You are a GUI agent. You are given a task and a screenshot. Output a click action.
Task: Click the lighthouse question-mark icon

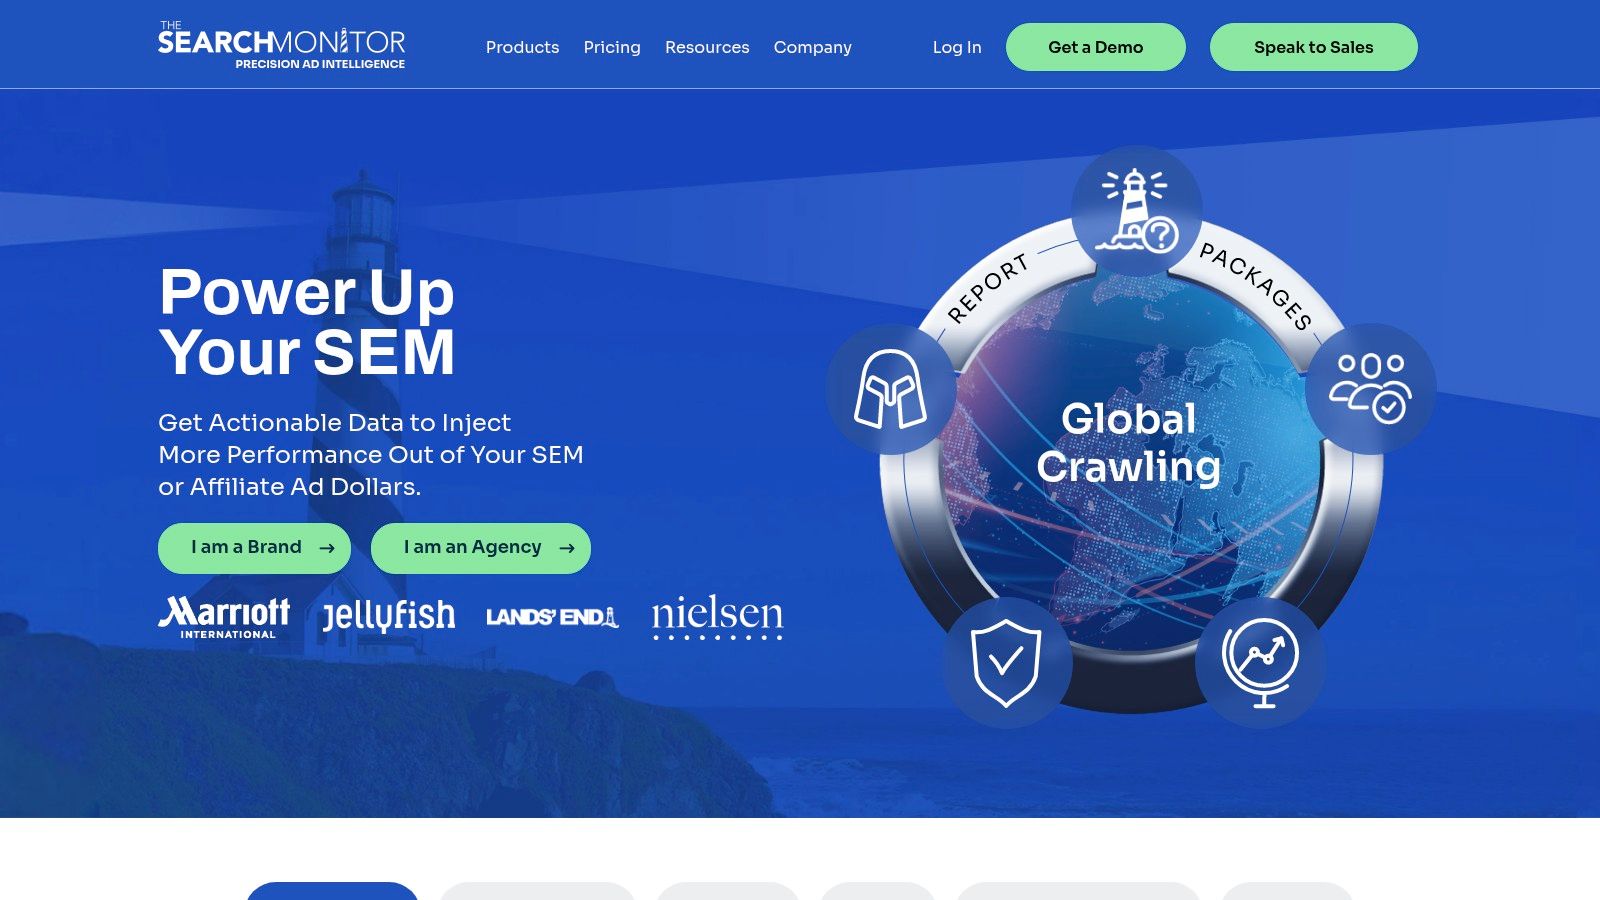(x=1136, y=211)
